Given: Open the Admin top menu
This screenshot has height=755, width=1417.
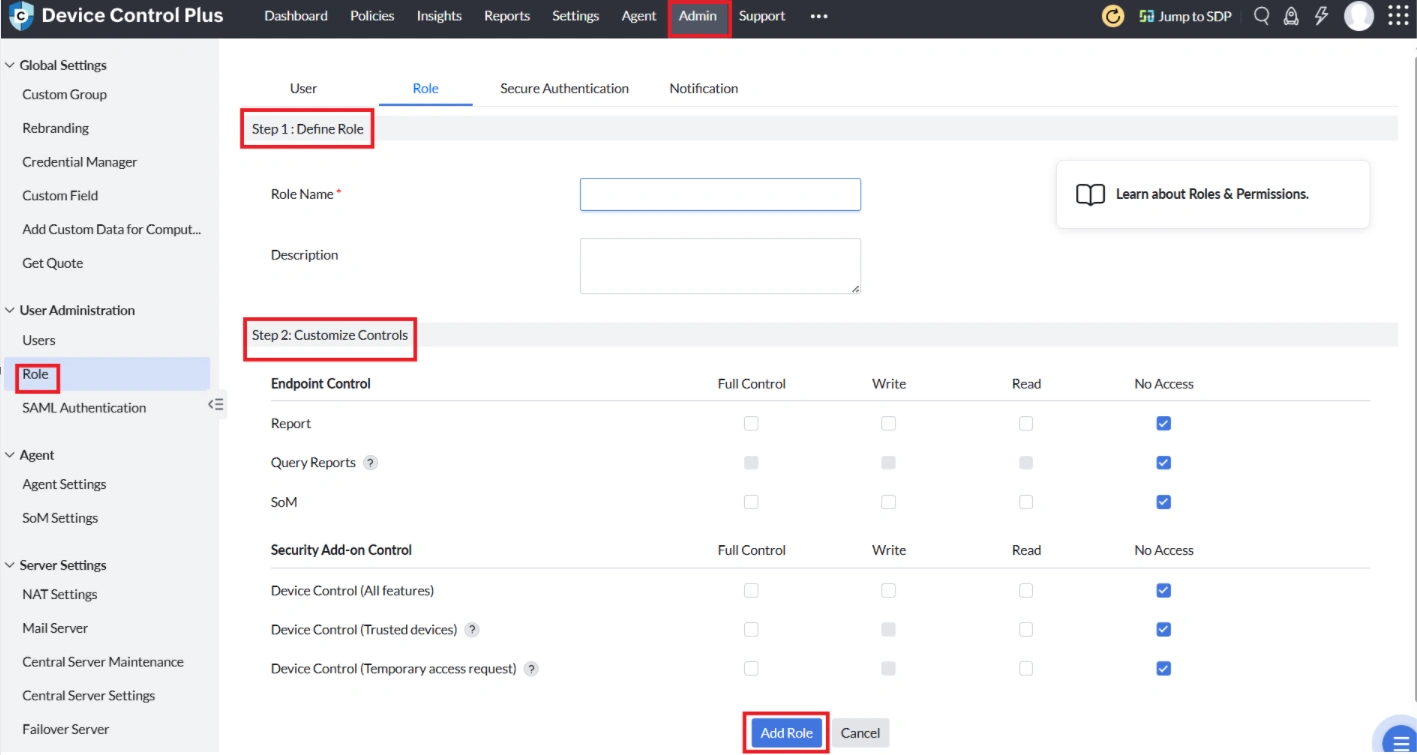Looking at the screenshot, I should pyautogui.click(x=698, y=16).
